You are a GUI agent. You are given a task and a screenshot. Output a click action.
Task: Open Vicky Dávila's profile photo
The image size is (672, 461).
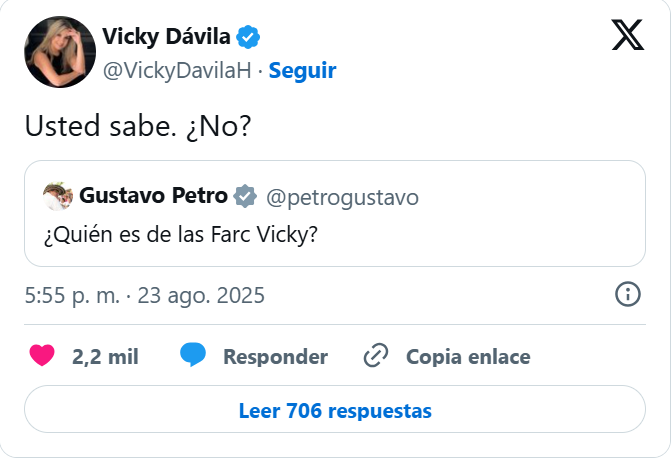pos(57,52)
